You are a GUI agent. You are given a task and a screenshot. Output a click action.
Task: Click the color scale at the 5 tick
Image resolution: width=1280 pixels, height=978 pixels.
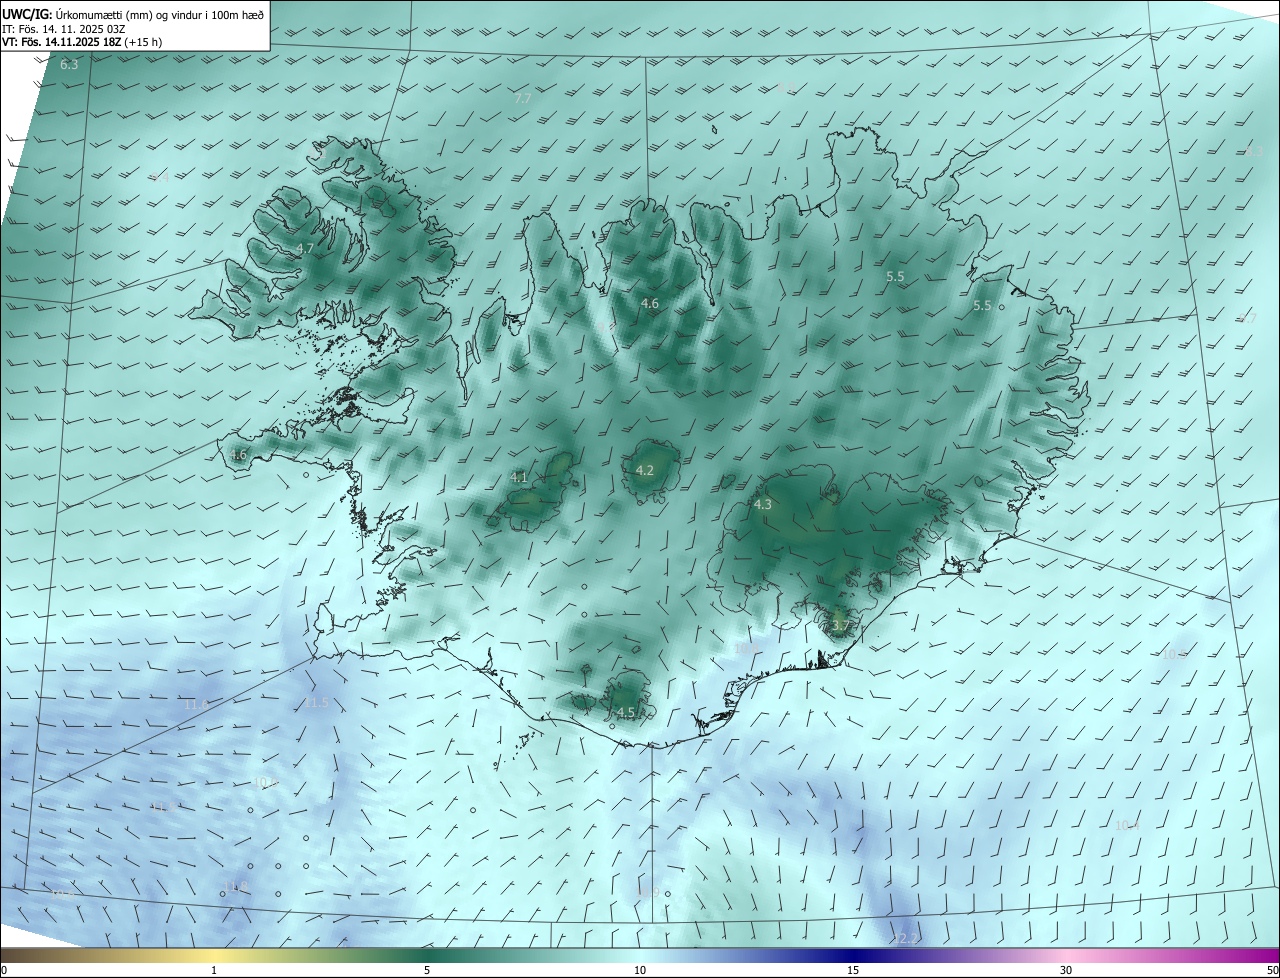(x=427, y=970)
